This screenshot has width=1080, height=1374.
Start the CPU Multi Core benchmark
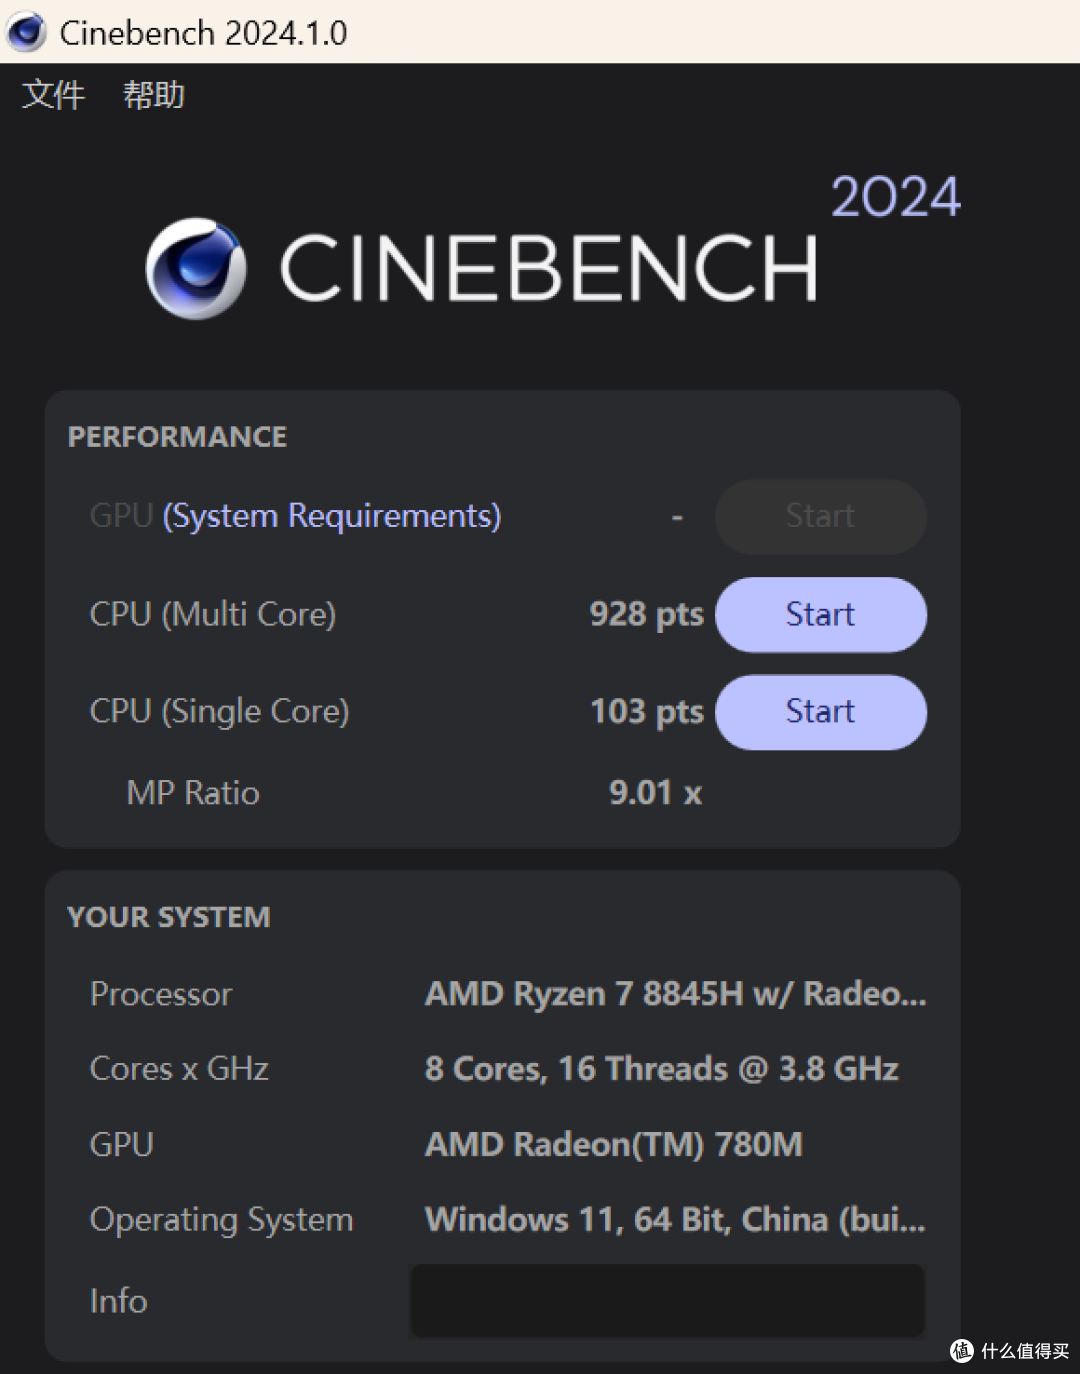point(820,614)
